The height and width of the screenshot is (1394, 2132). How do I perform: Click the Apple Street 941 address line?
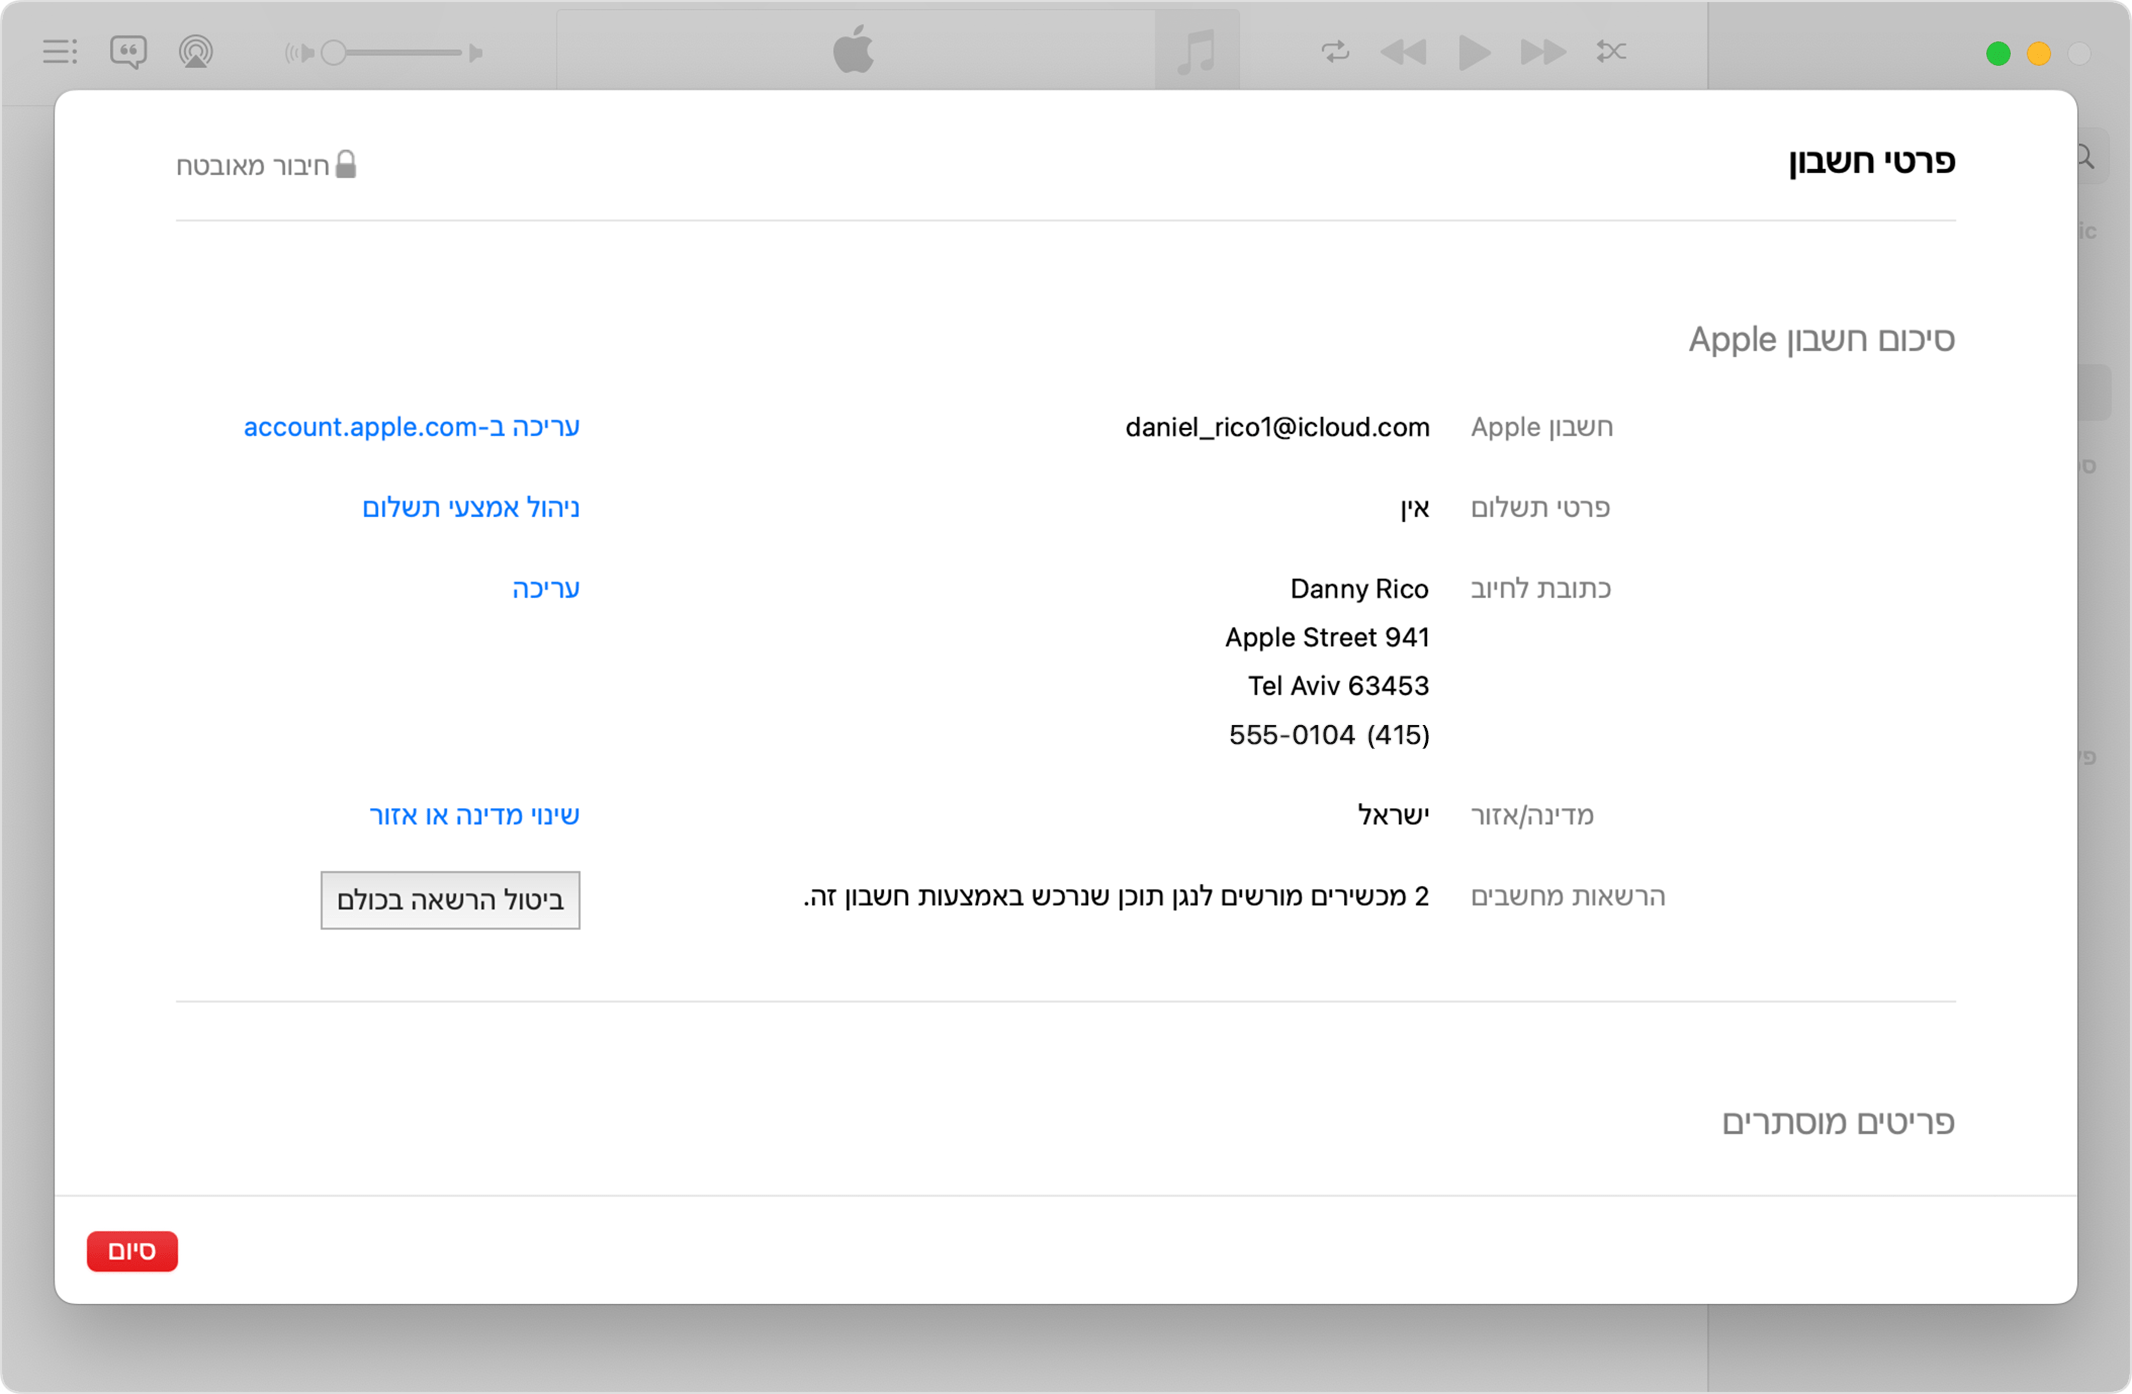click(1327, 637)
